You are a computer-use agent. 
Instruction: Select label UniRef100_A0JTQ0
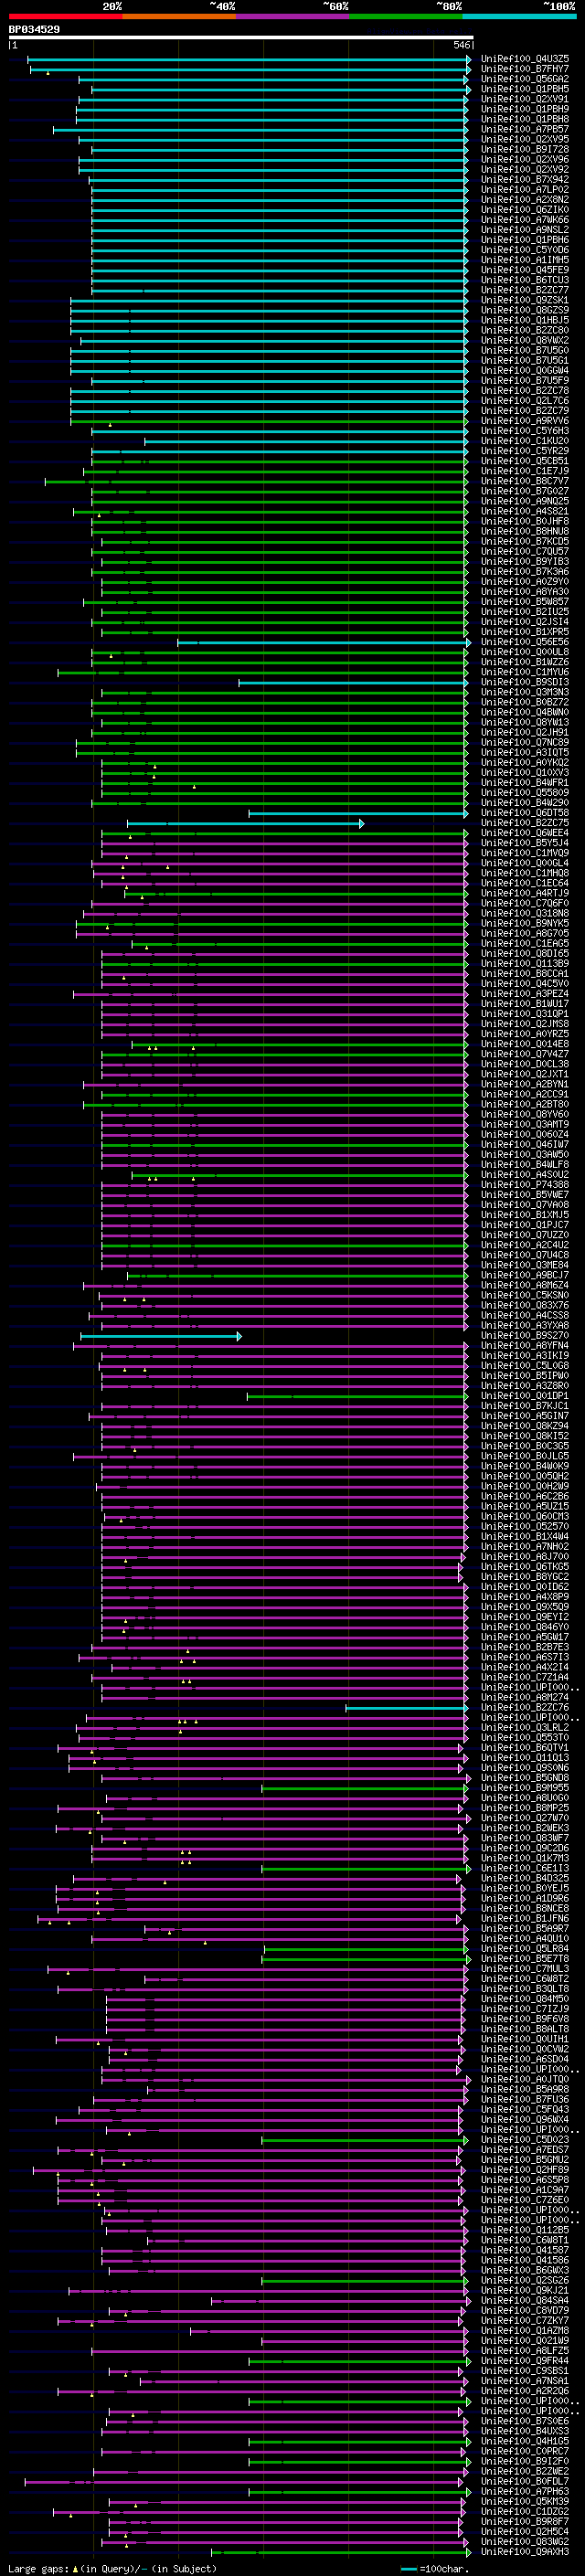tap(525, 2081)
